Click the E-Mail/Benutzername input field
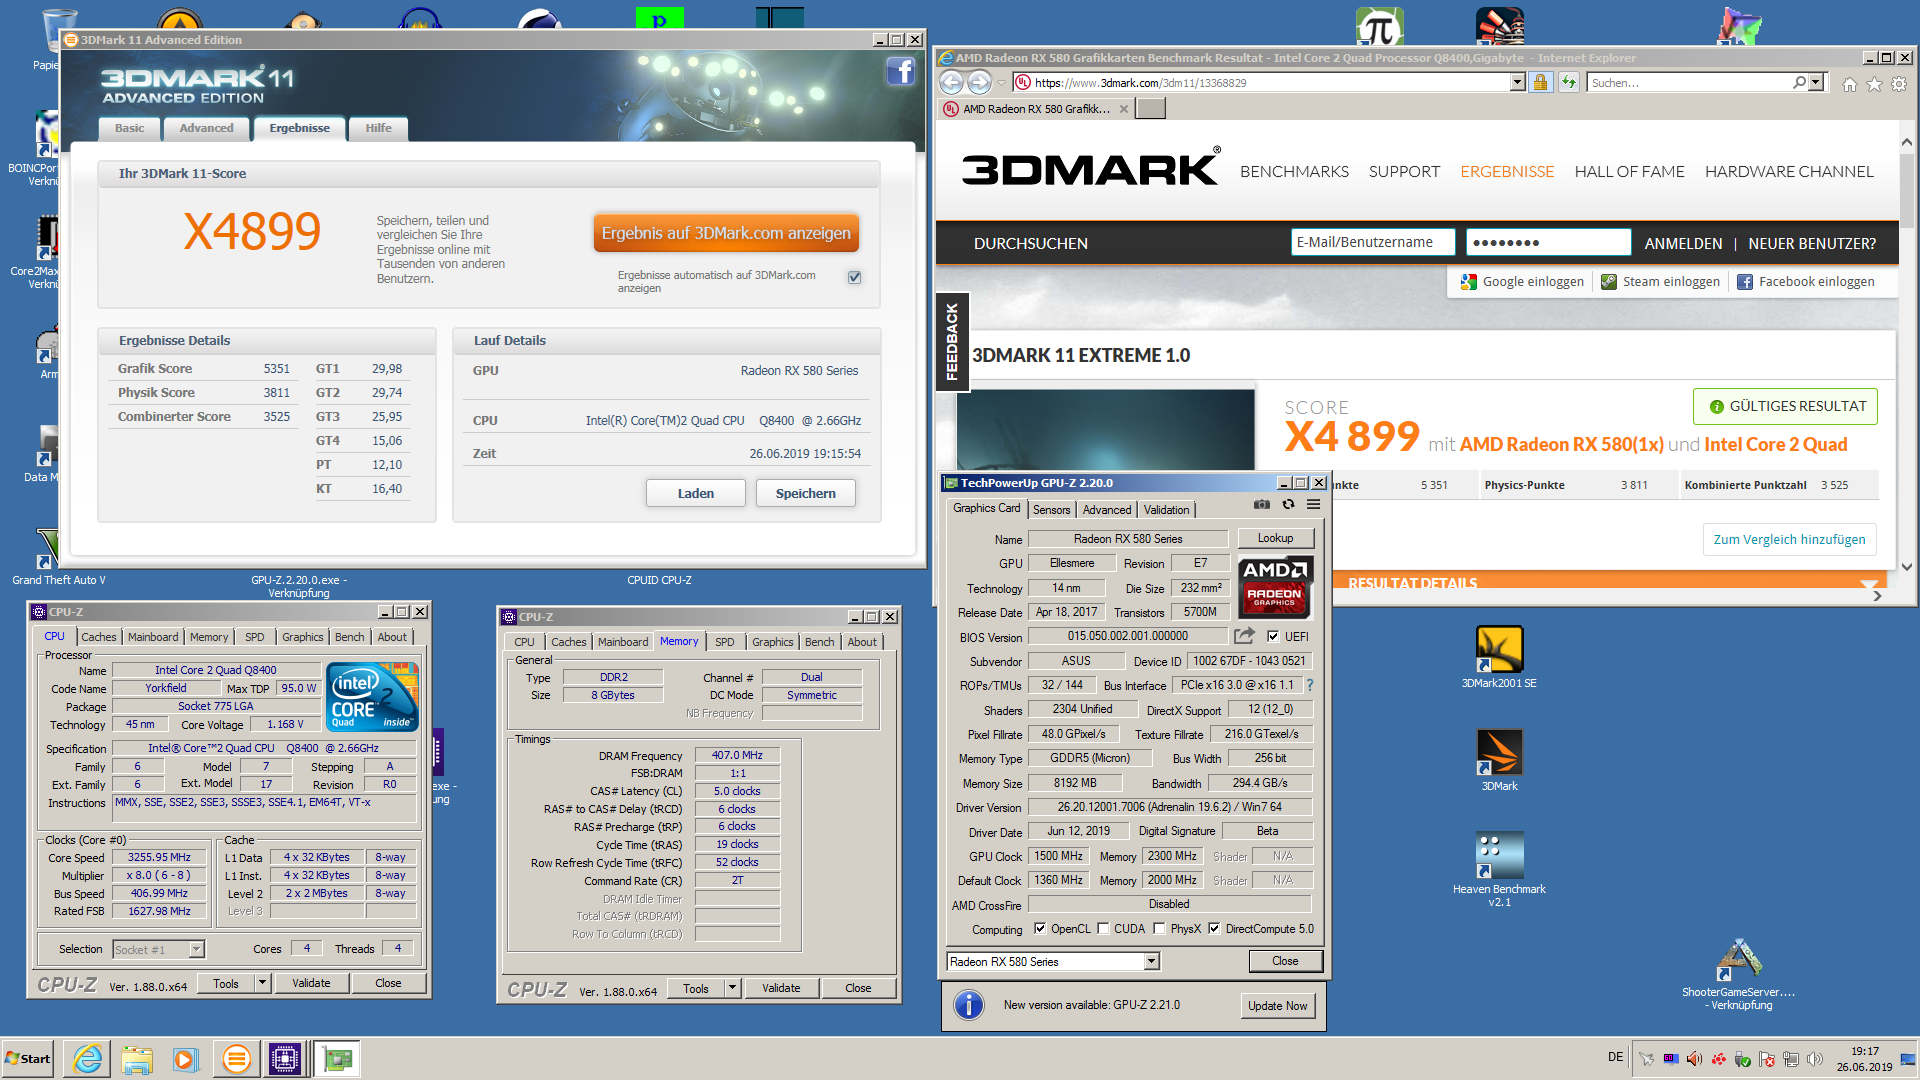Screen dimensions: 1920x1080 click(x=1375, y=243)
